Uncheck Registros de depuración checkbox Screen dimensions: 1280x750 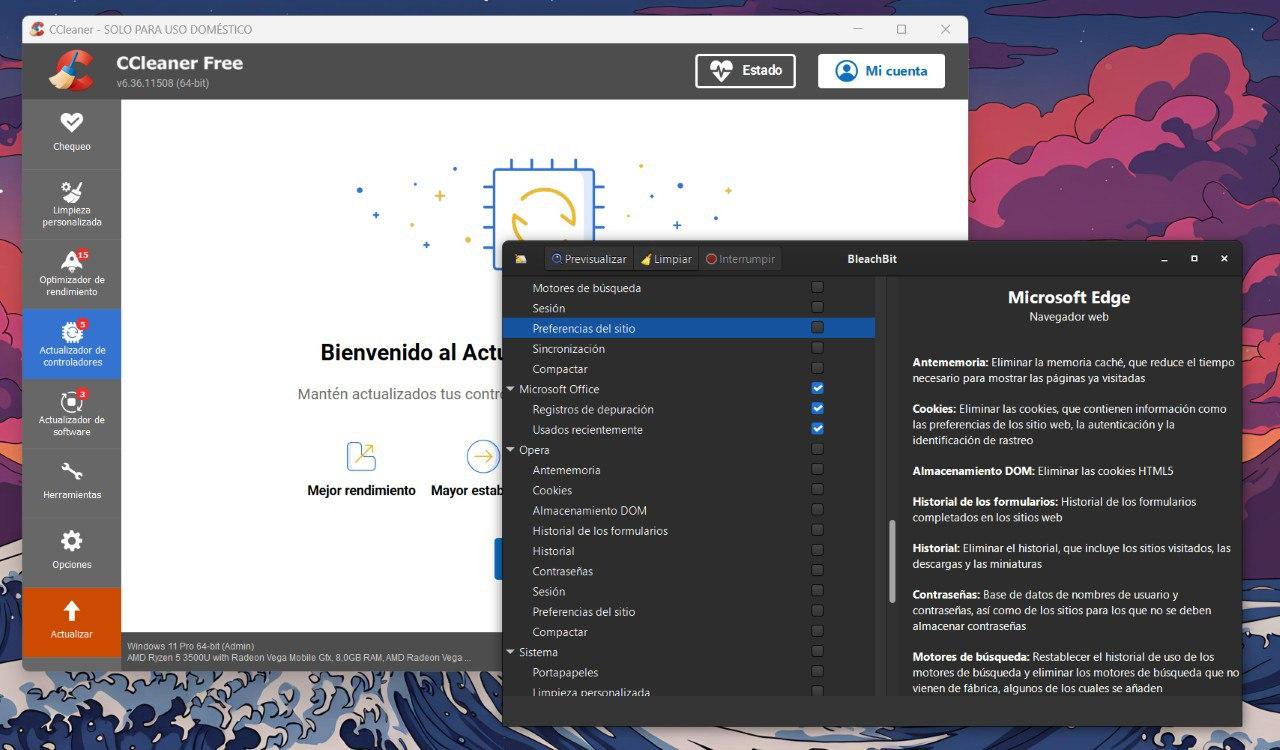[x=817, y=409]
